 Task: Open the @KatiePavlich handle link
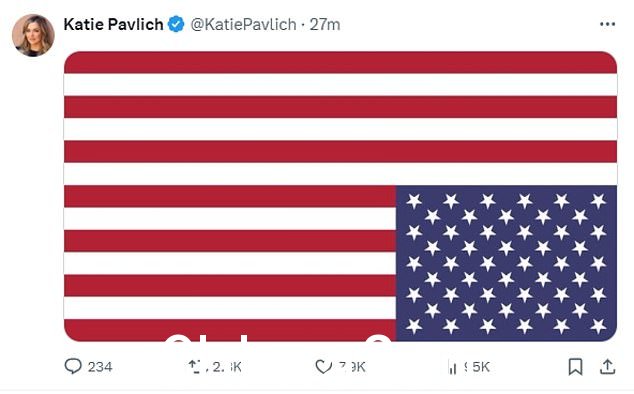243,25
